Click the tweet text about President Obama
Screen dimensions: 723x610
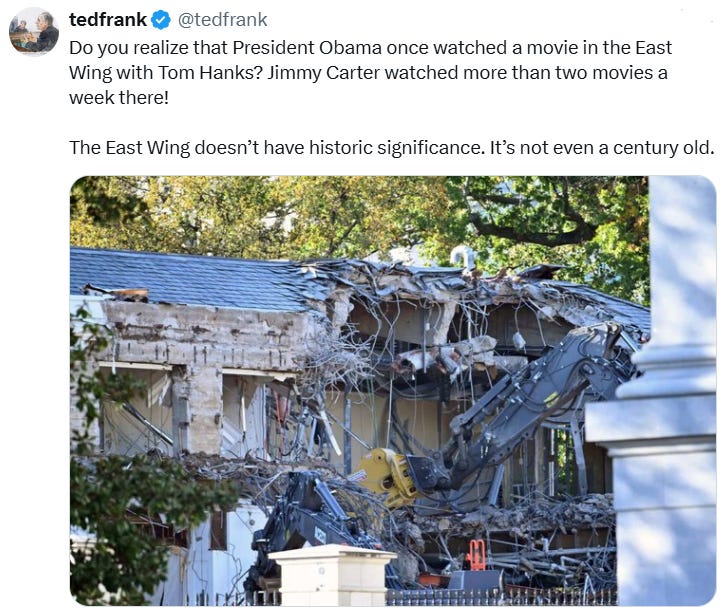[370, 72]
